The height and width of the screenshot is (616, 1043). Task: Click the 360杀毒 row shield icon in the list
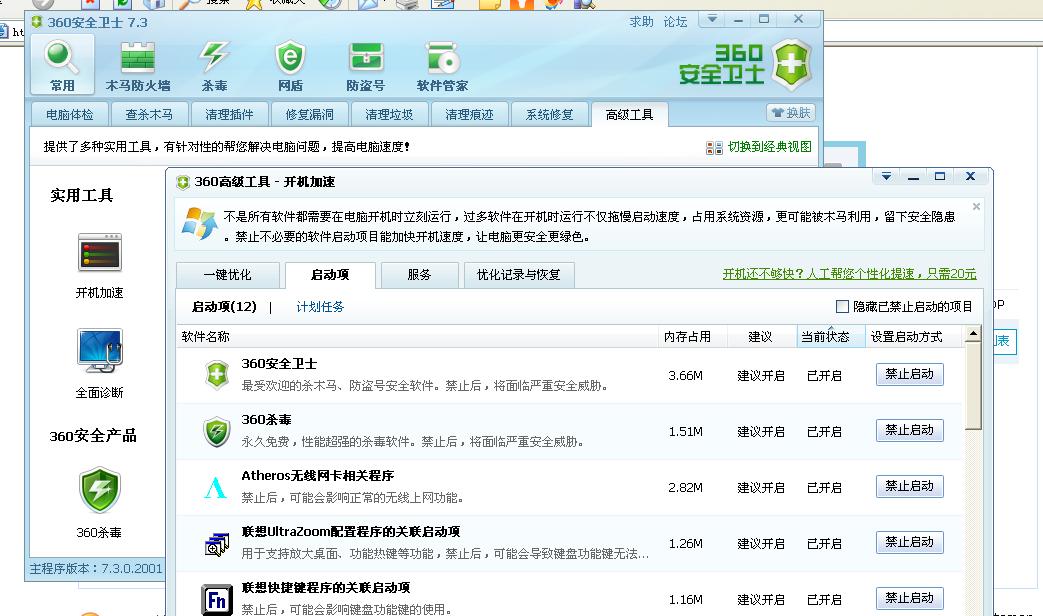click(217, 431)
